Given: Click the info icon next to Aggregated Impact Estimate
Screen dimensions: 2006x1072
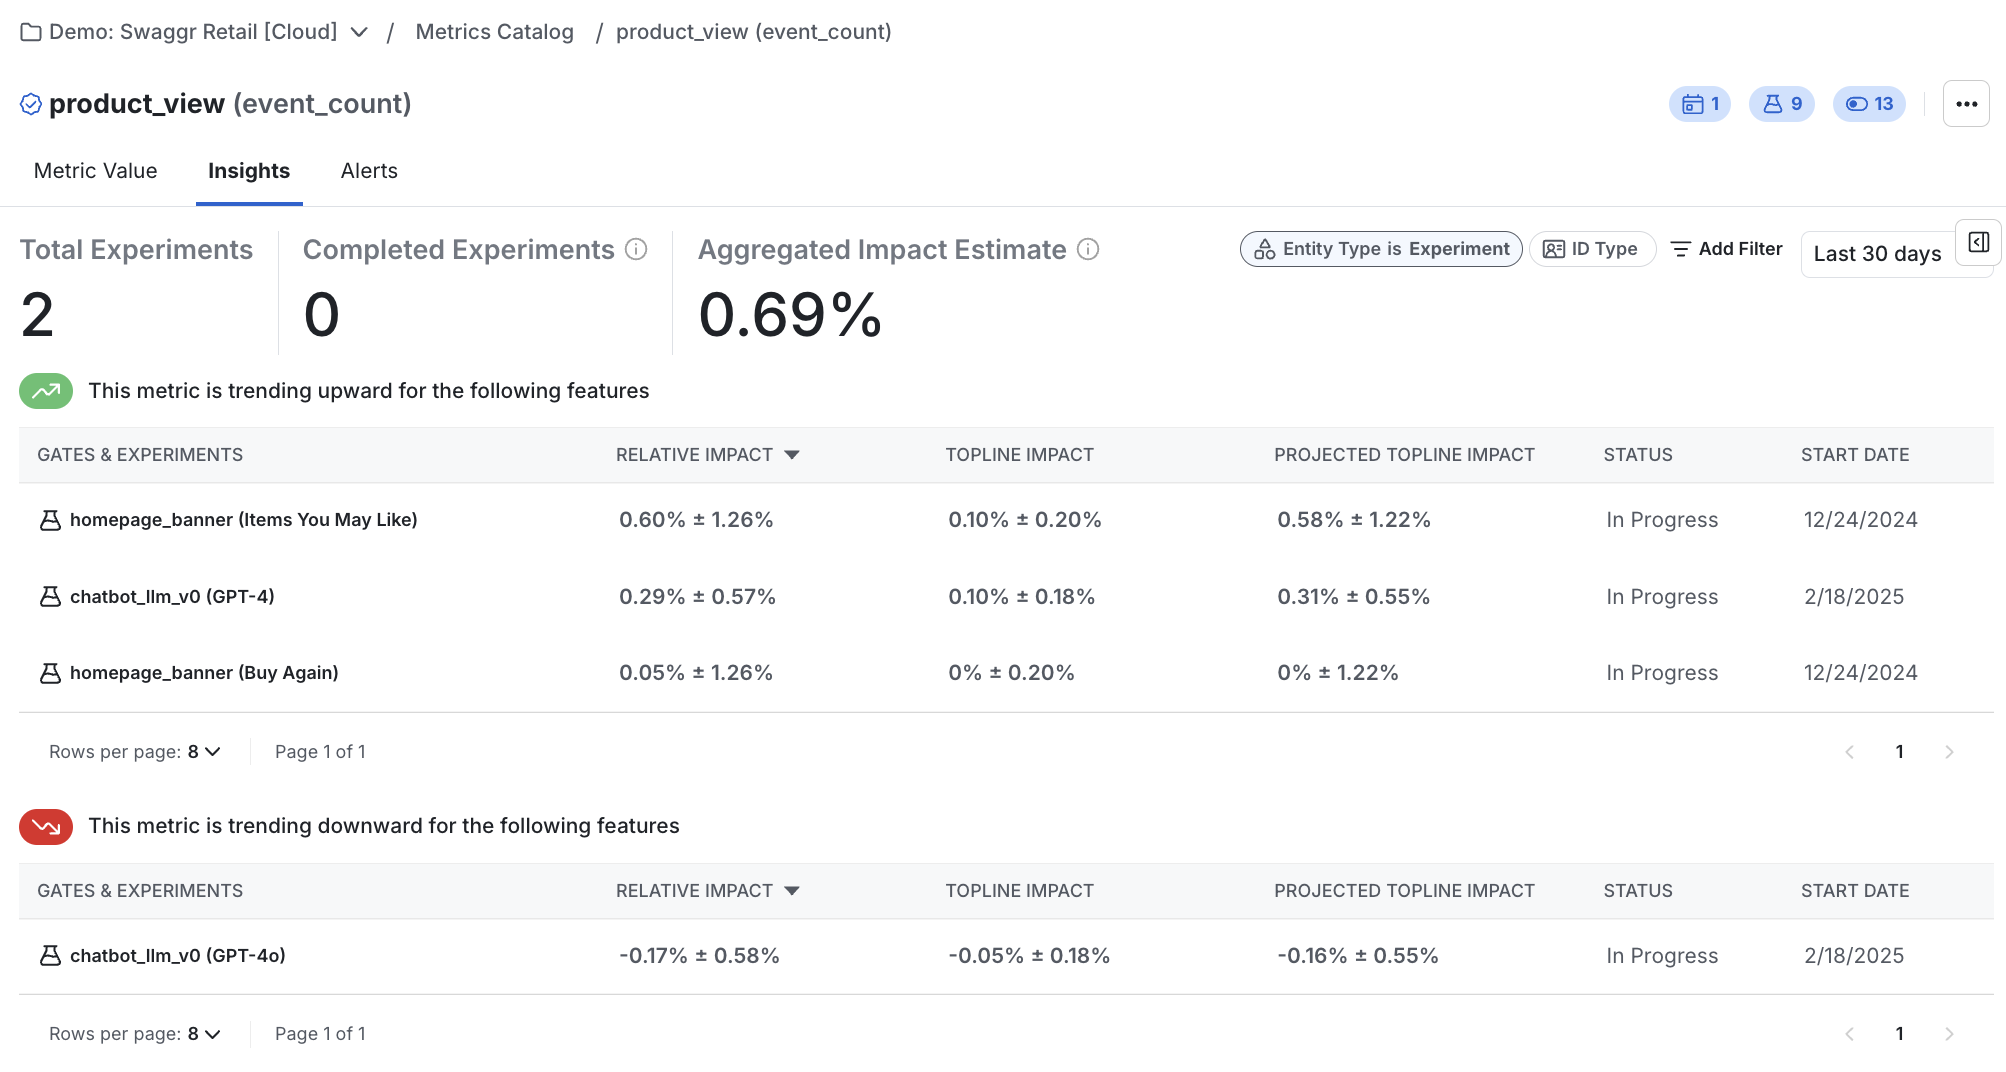Looking at the screenshot, I should (1088, 249).
